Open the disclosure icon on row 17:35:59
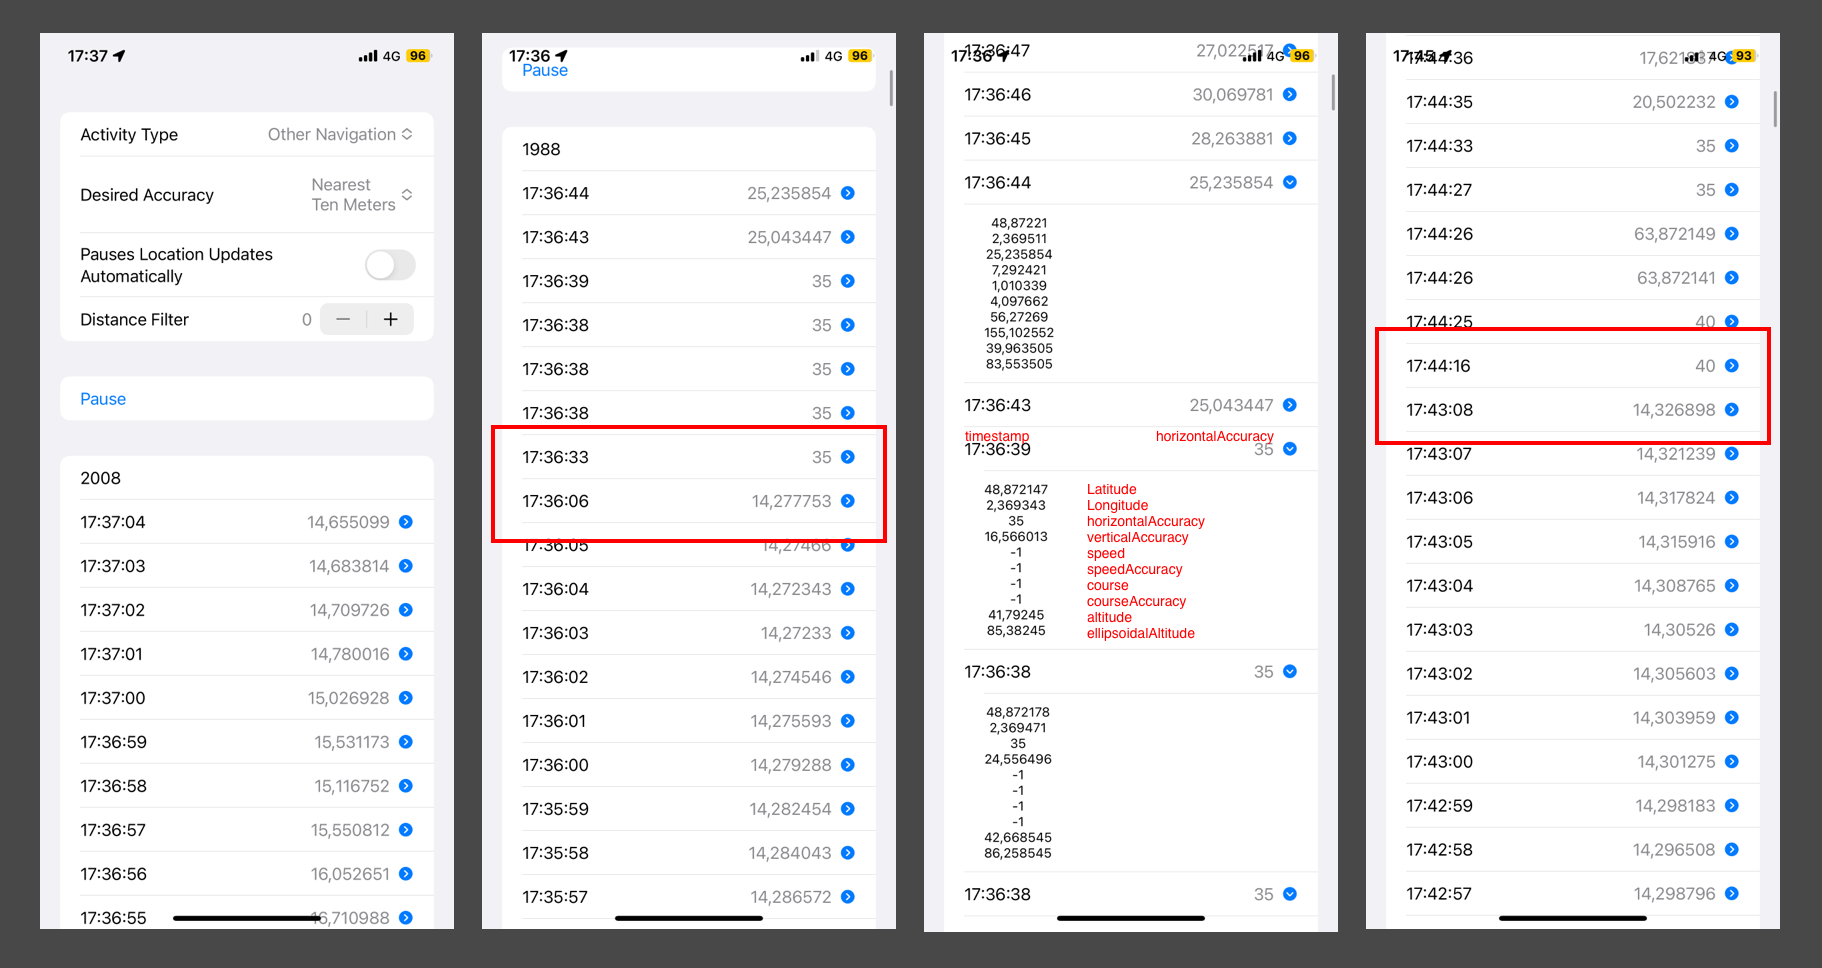The image size is (1822, 968). (x=848, y=809)
